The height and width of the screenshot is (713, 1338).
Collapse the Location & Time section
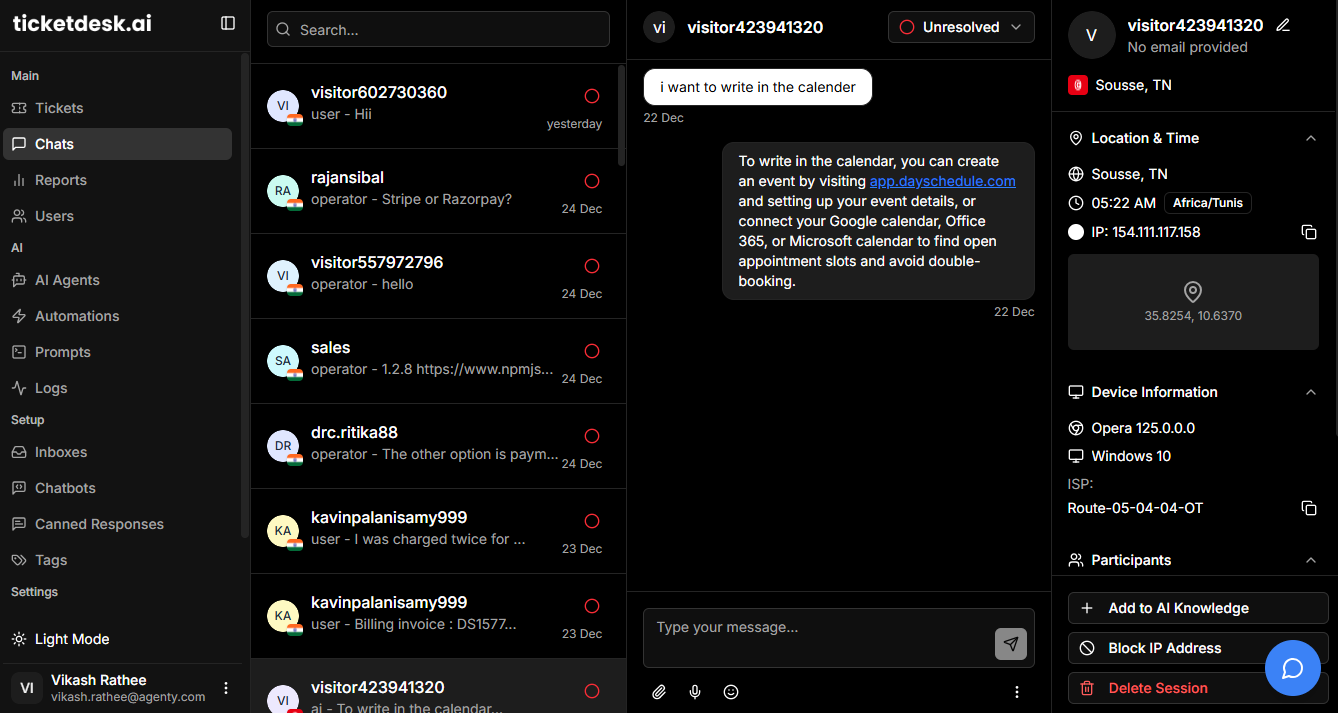[1310, 138]
